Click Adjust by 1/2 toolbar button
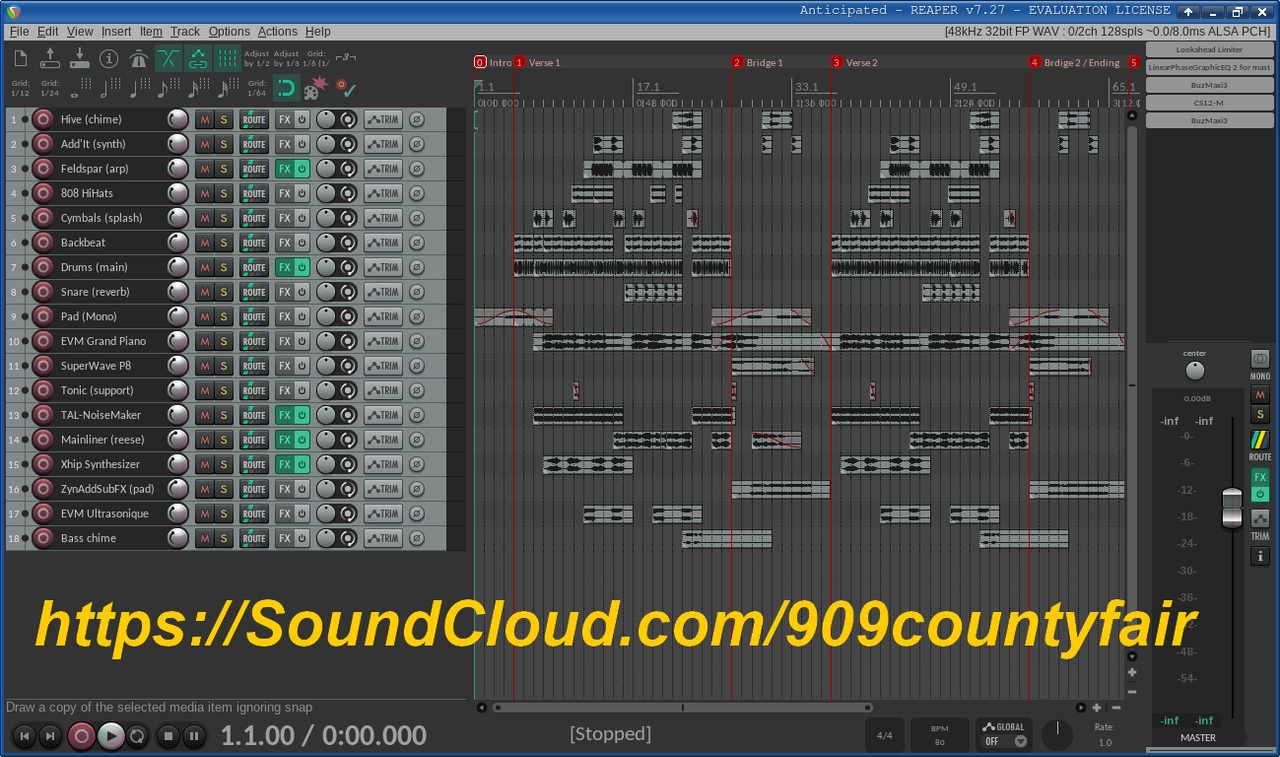Viewport: 1280px width, 757px height. tap(257, 58)
